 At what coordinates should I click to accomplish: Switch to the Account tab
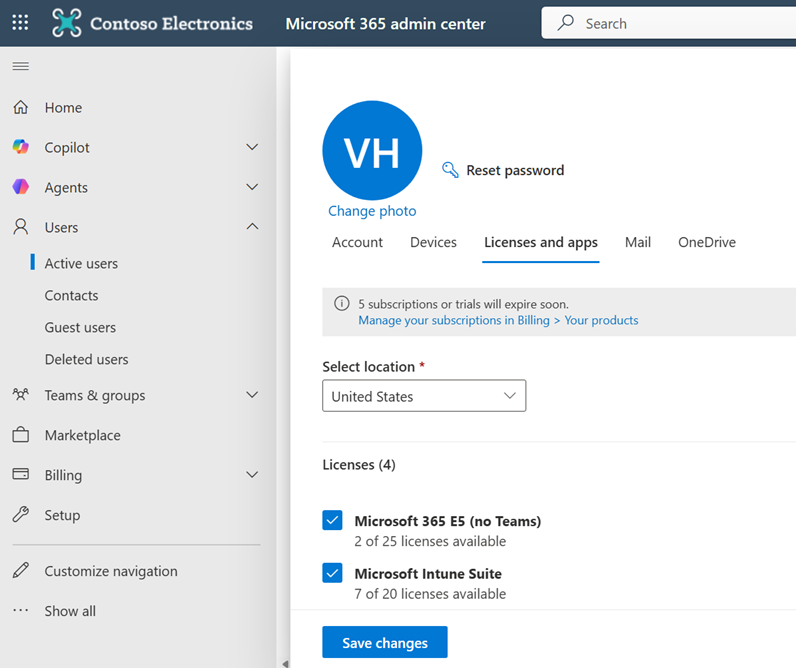(357, 242)
